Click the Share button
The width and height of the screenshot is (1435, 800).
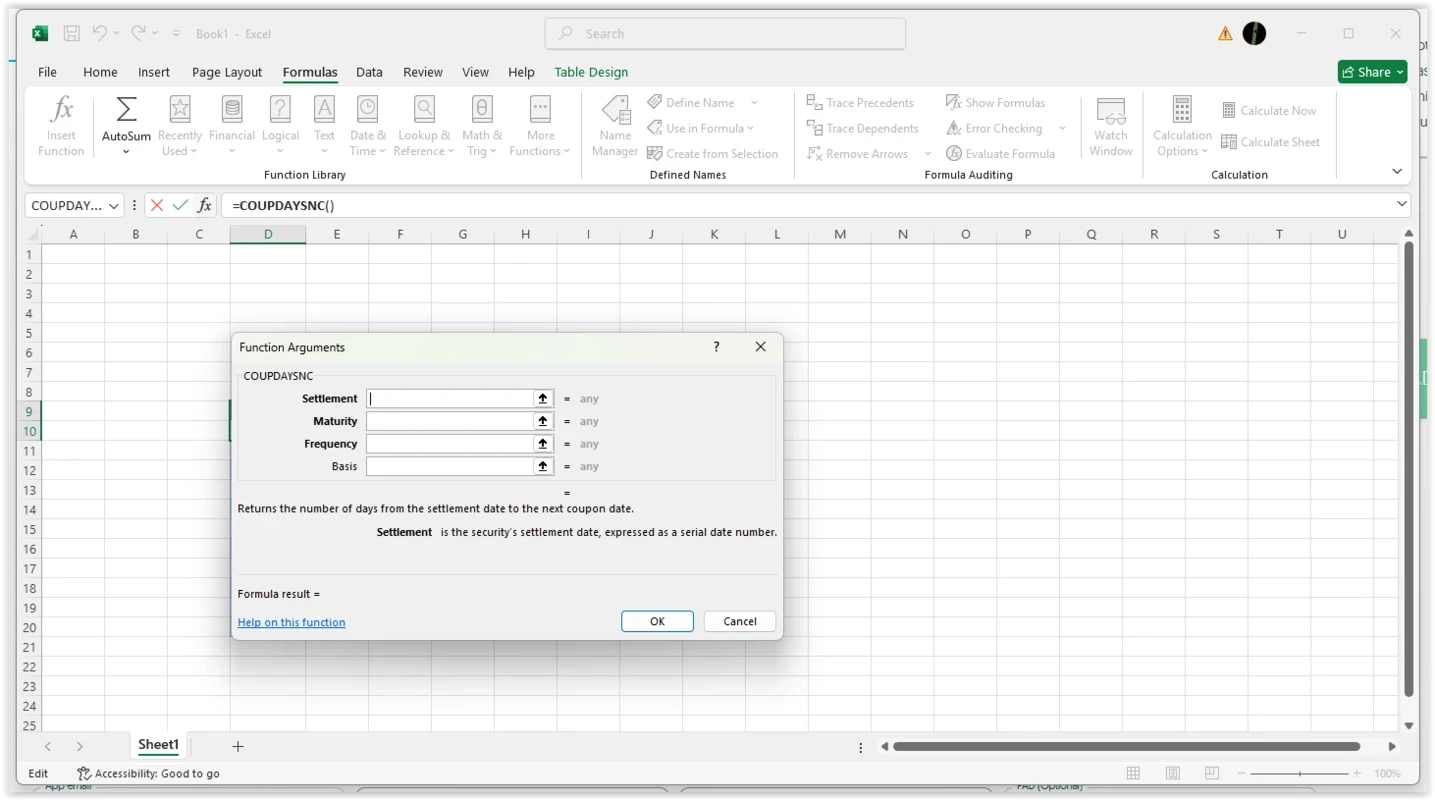(x=1372, y=72)
